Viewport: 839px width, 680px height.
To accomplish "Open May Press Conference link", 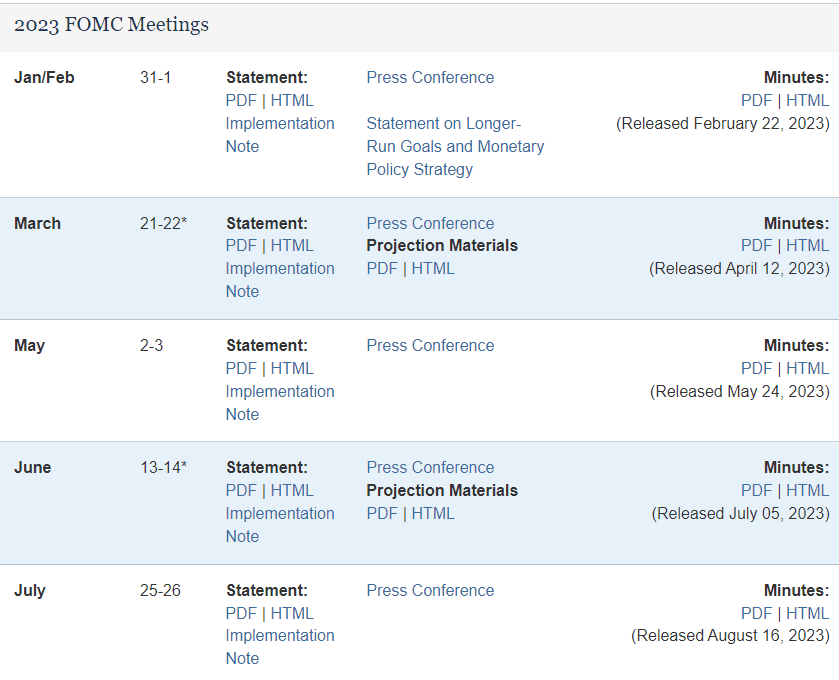I will pos(430,346).
